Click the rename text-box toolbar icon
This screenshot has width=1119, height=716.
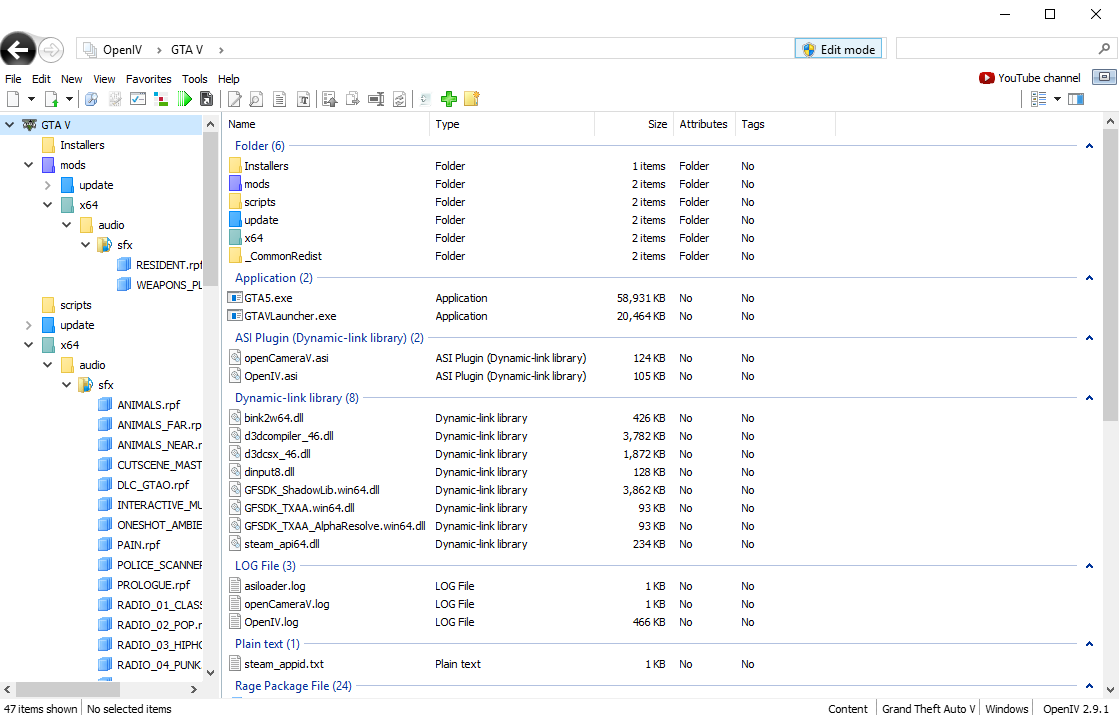click(x=376, y=99)
